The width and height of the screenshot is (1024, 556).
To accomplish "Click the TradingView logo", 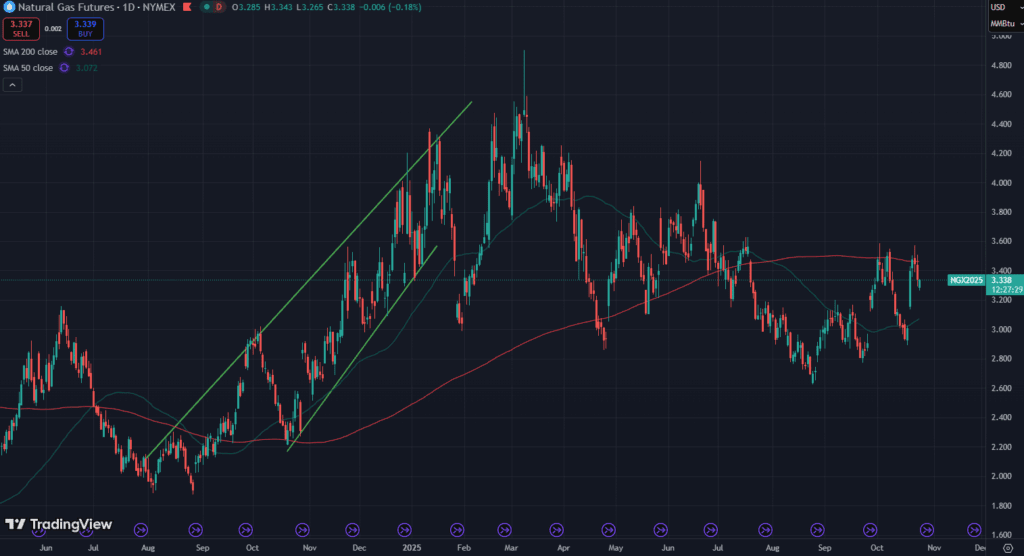I will (x=56, y=525).
